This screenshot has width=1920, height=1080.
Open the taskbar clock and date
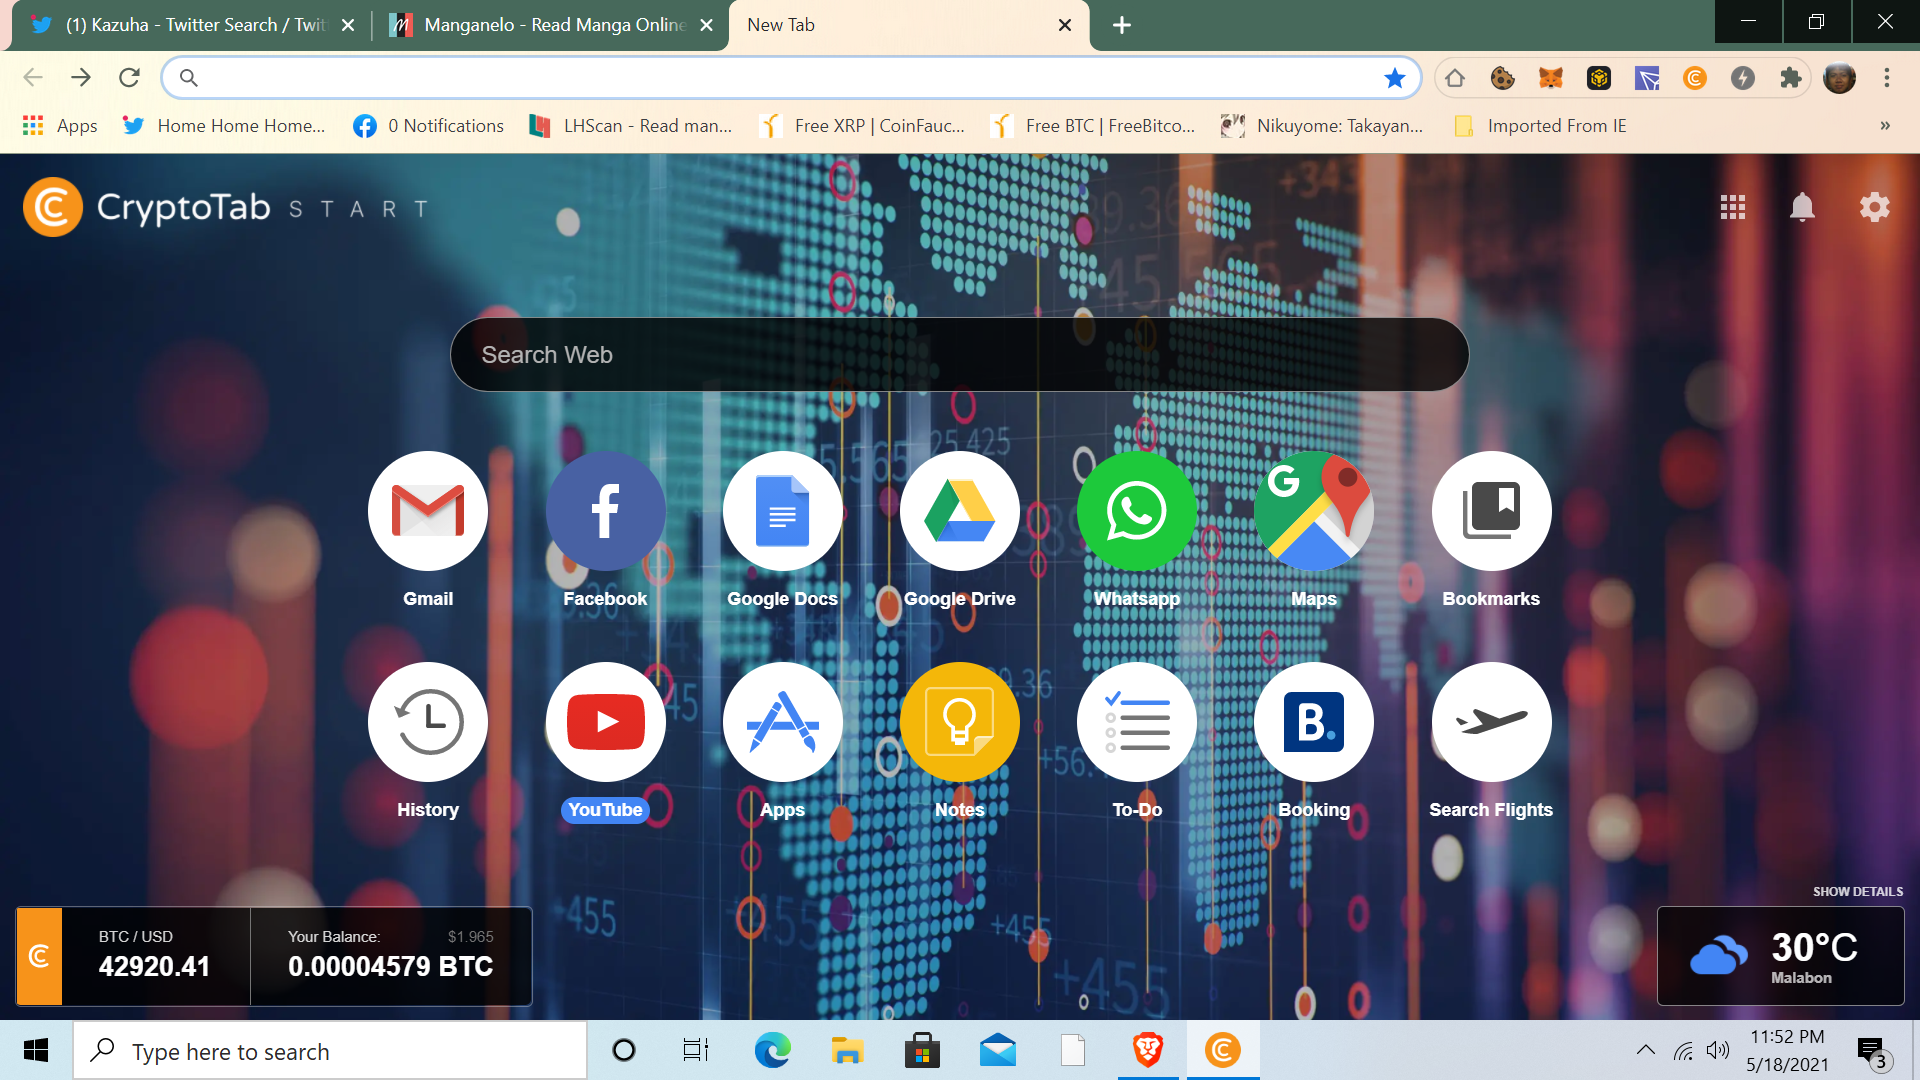pos(1788,1050)
